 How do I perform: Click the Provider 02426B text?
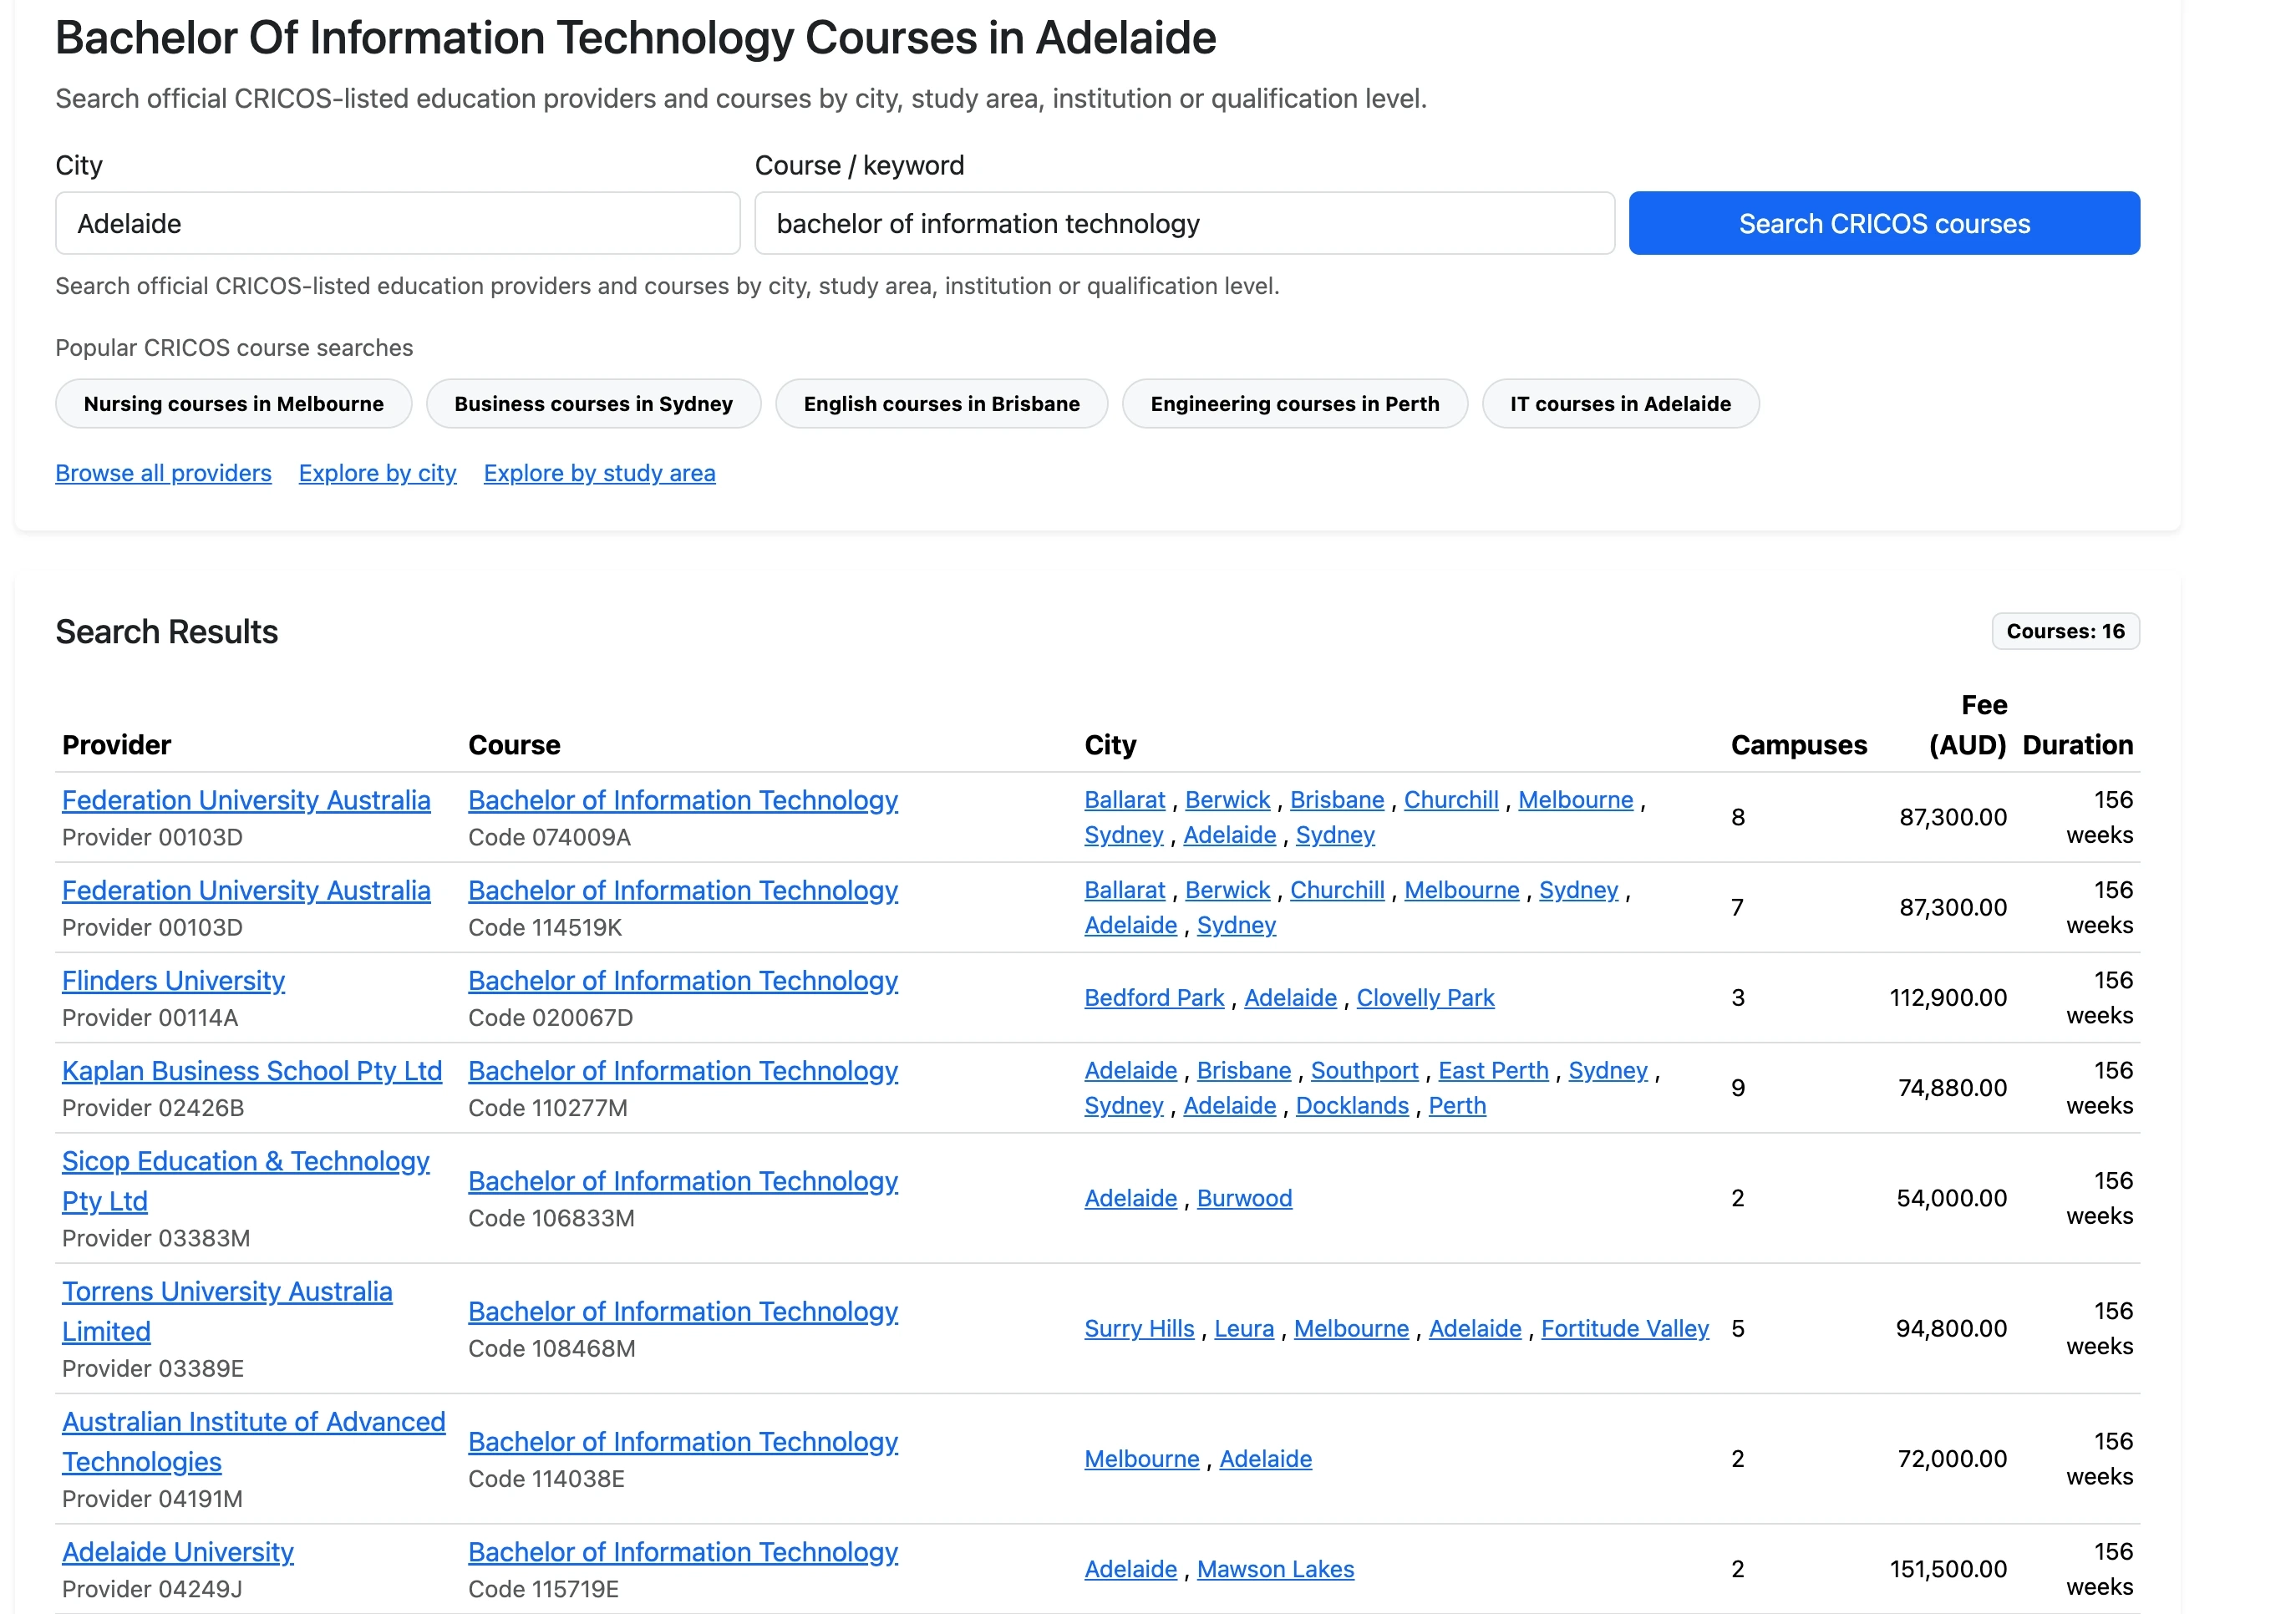(153, 1108)
